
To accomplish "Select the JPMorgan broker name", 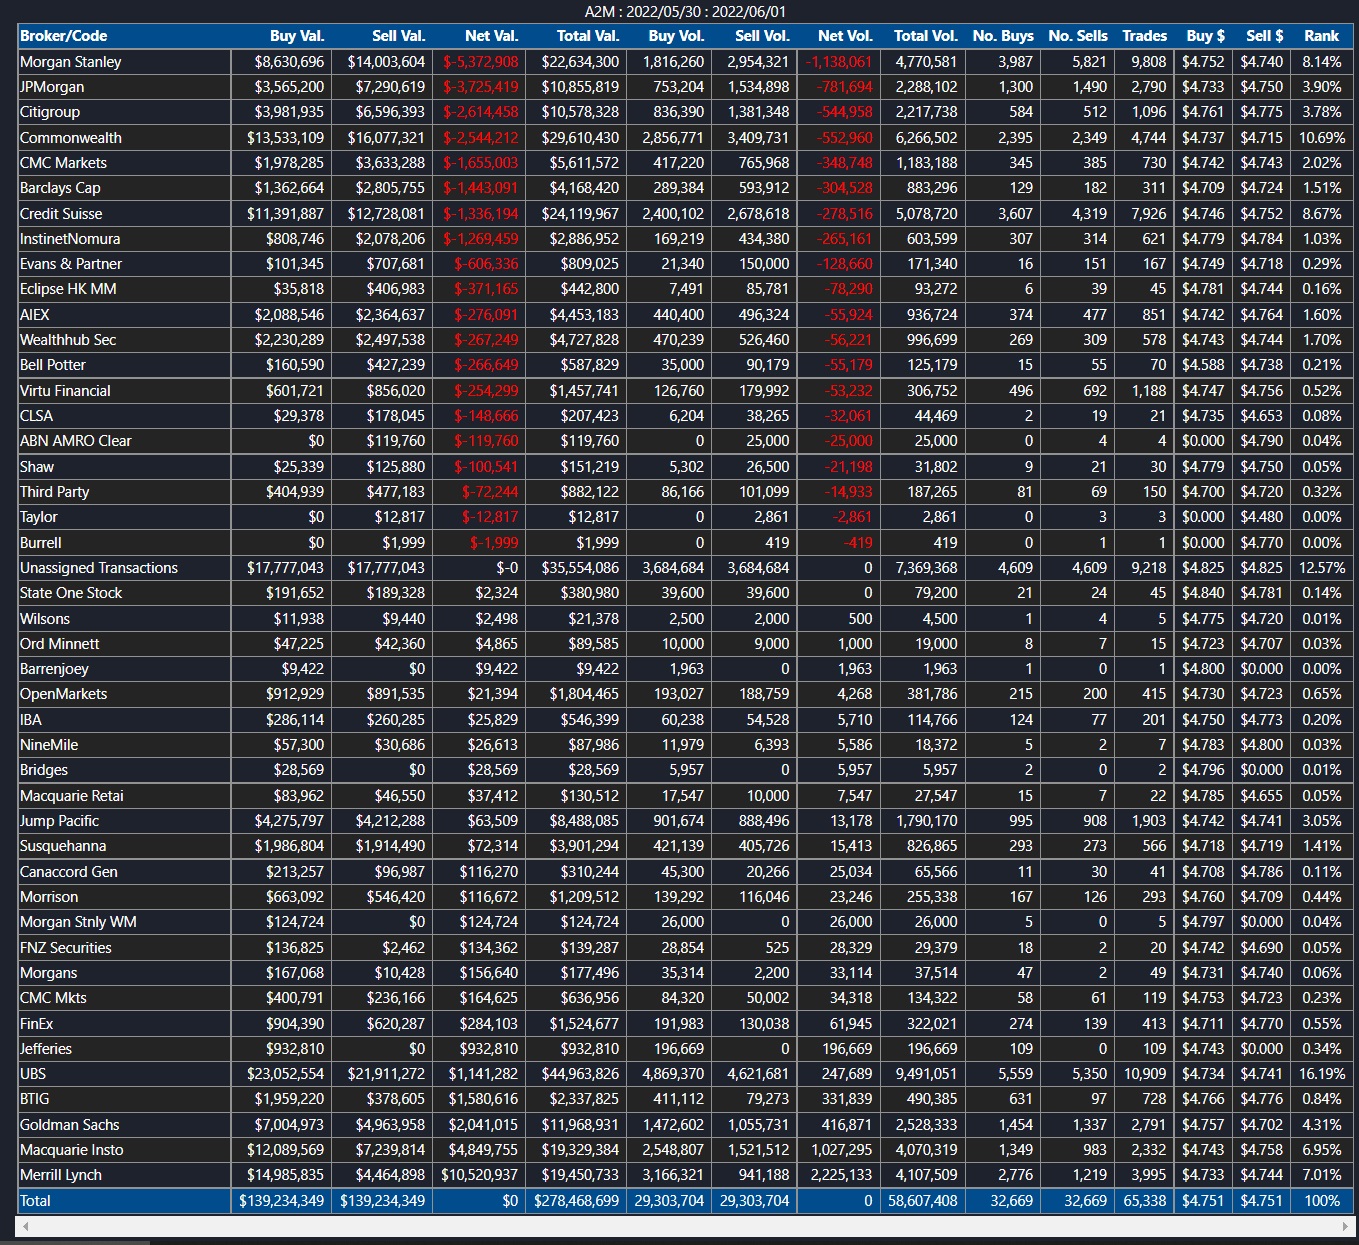I will pyautogui.click(x=52, y=87).
